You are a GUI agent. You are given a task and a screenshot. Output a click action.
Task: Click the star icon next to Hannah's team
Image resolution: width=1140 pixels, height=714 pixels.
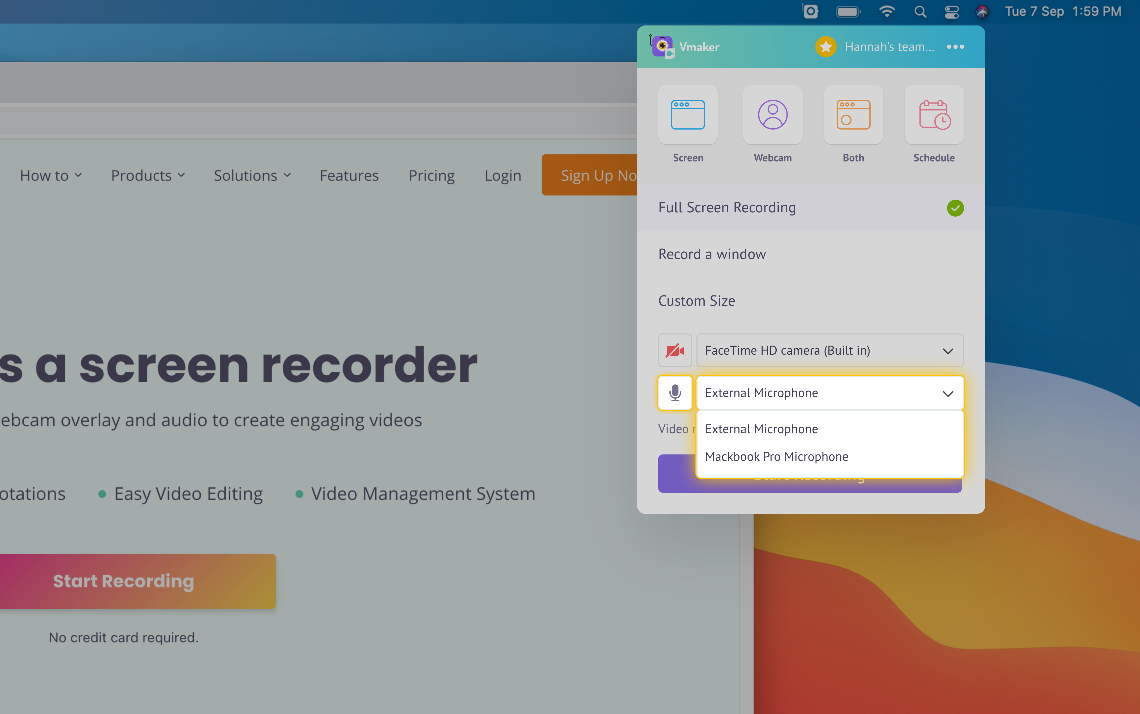(x=826, y=46)
